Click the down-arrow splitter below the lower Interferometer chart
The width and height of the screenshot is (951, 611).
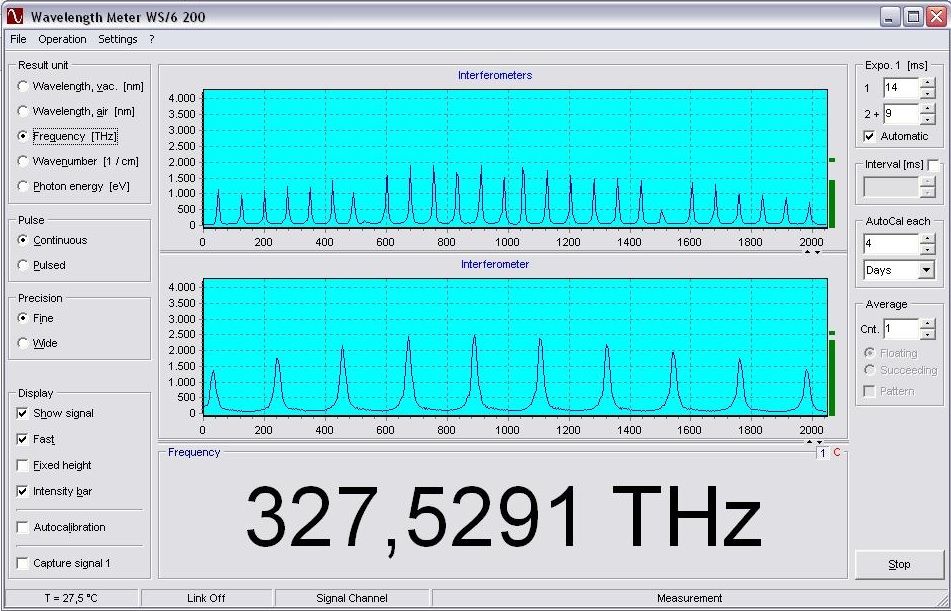pos(819,442)
